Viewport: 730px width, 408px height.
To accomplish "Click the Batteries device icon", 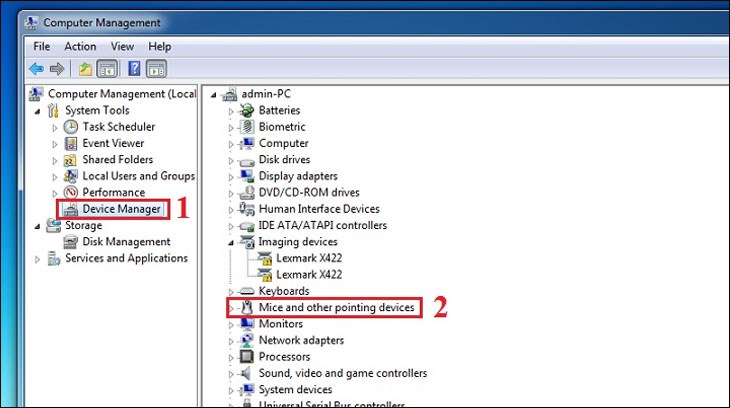I will (x=247, y=110).
